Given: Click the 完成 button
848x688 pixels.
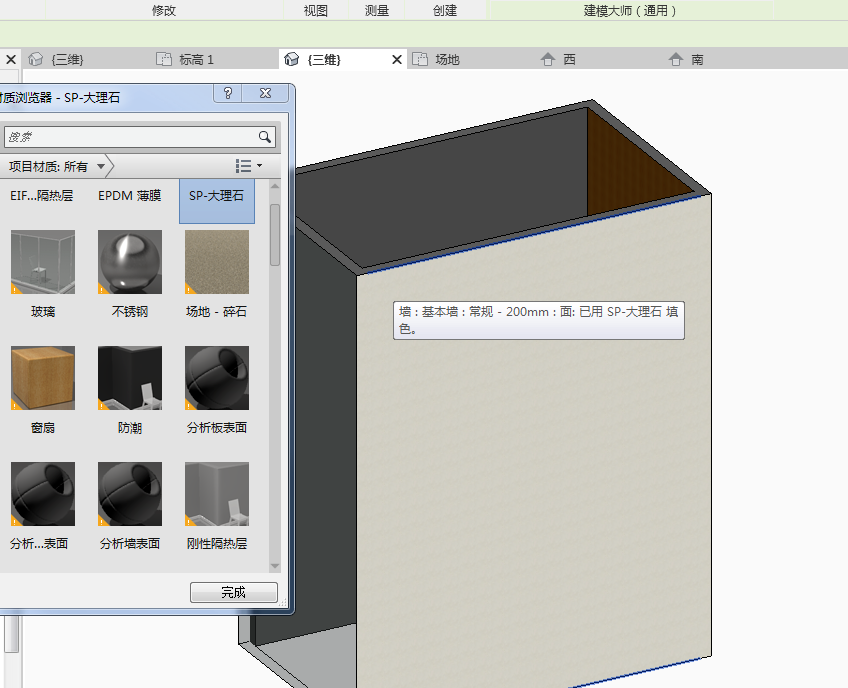Looking at the screenshot, I should tap(233, 592).
